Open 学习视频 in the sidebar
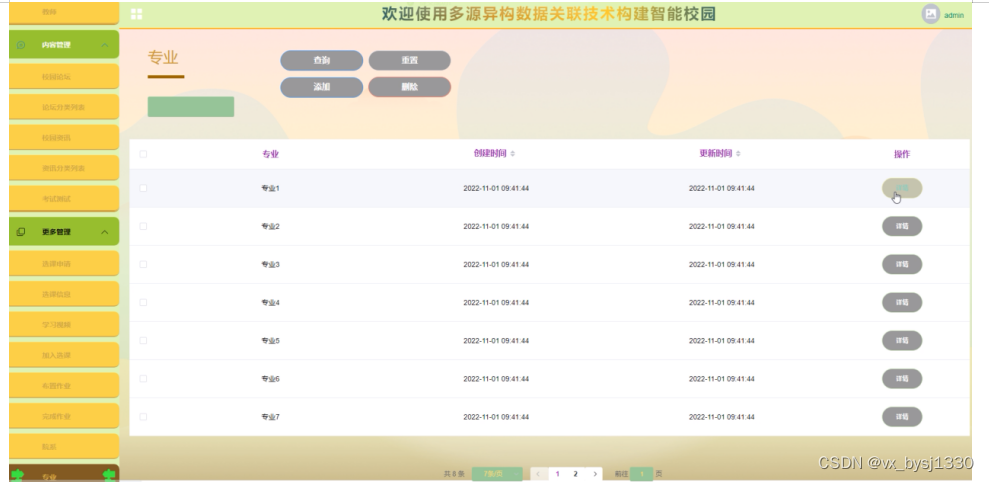The image size is (989, 482). click(64, 325)
